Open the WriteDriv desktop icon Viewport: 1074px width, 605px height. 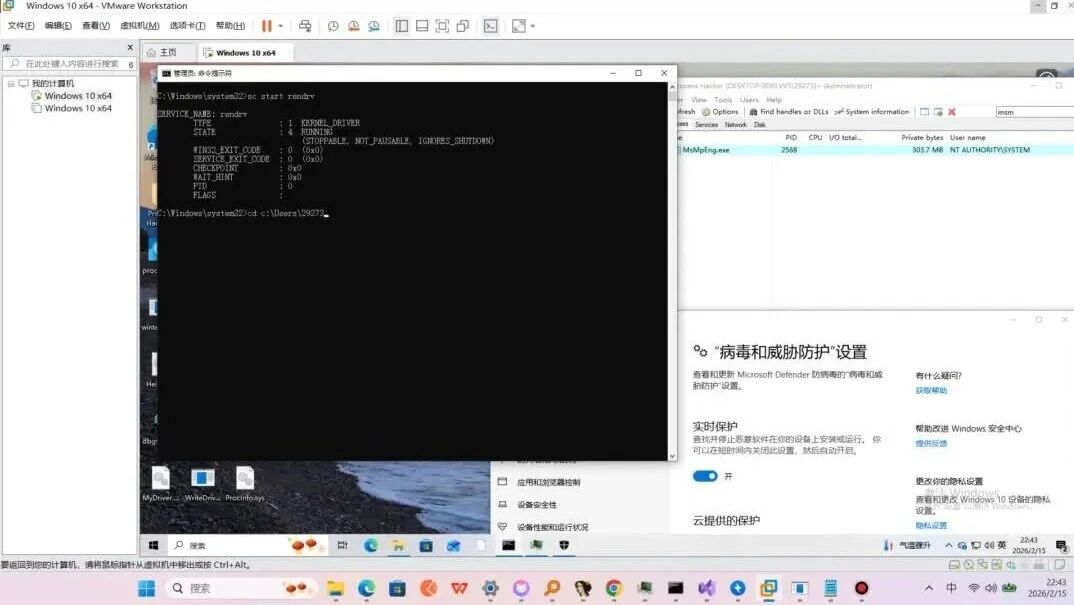tap(203, 483)
